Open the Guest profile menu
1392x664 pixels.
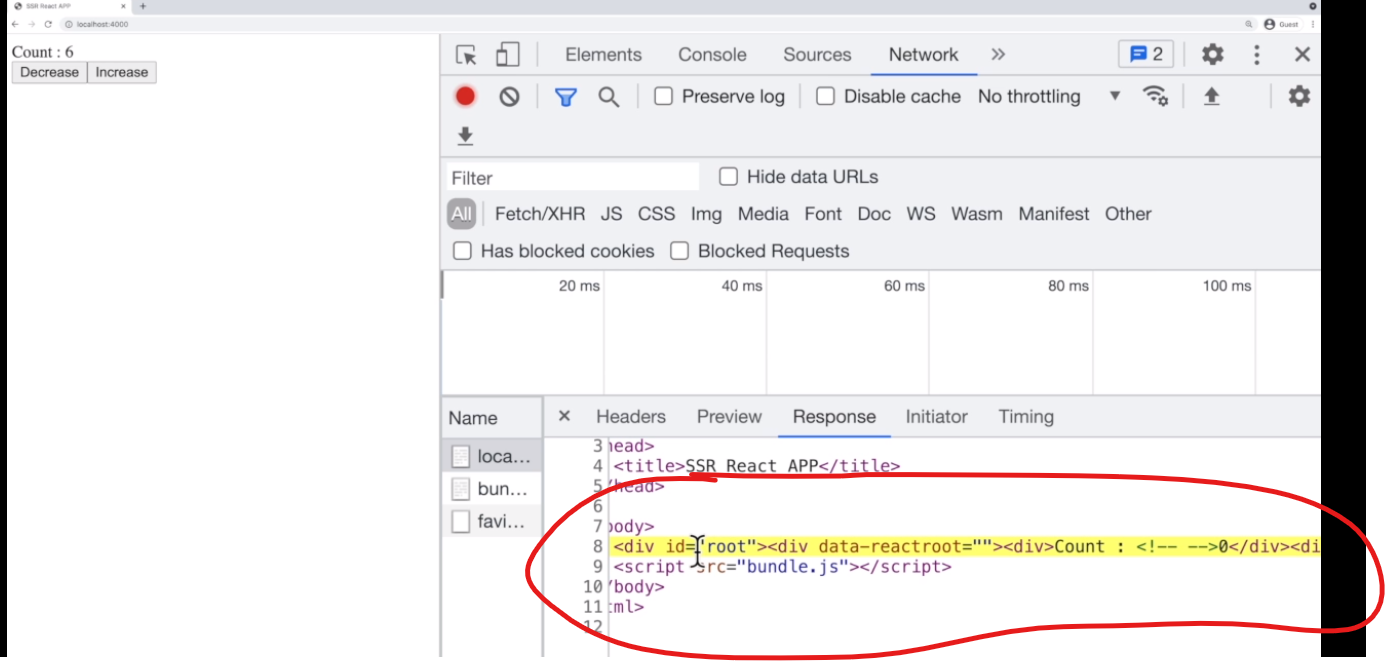pos(1281,24)
